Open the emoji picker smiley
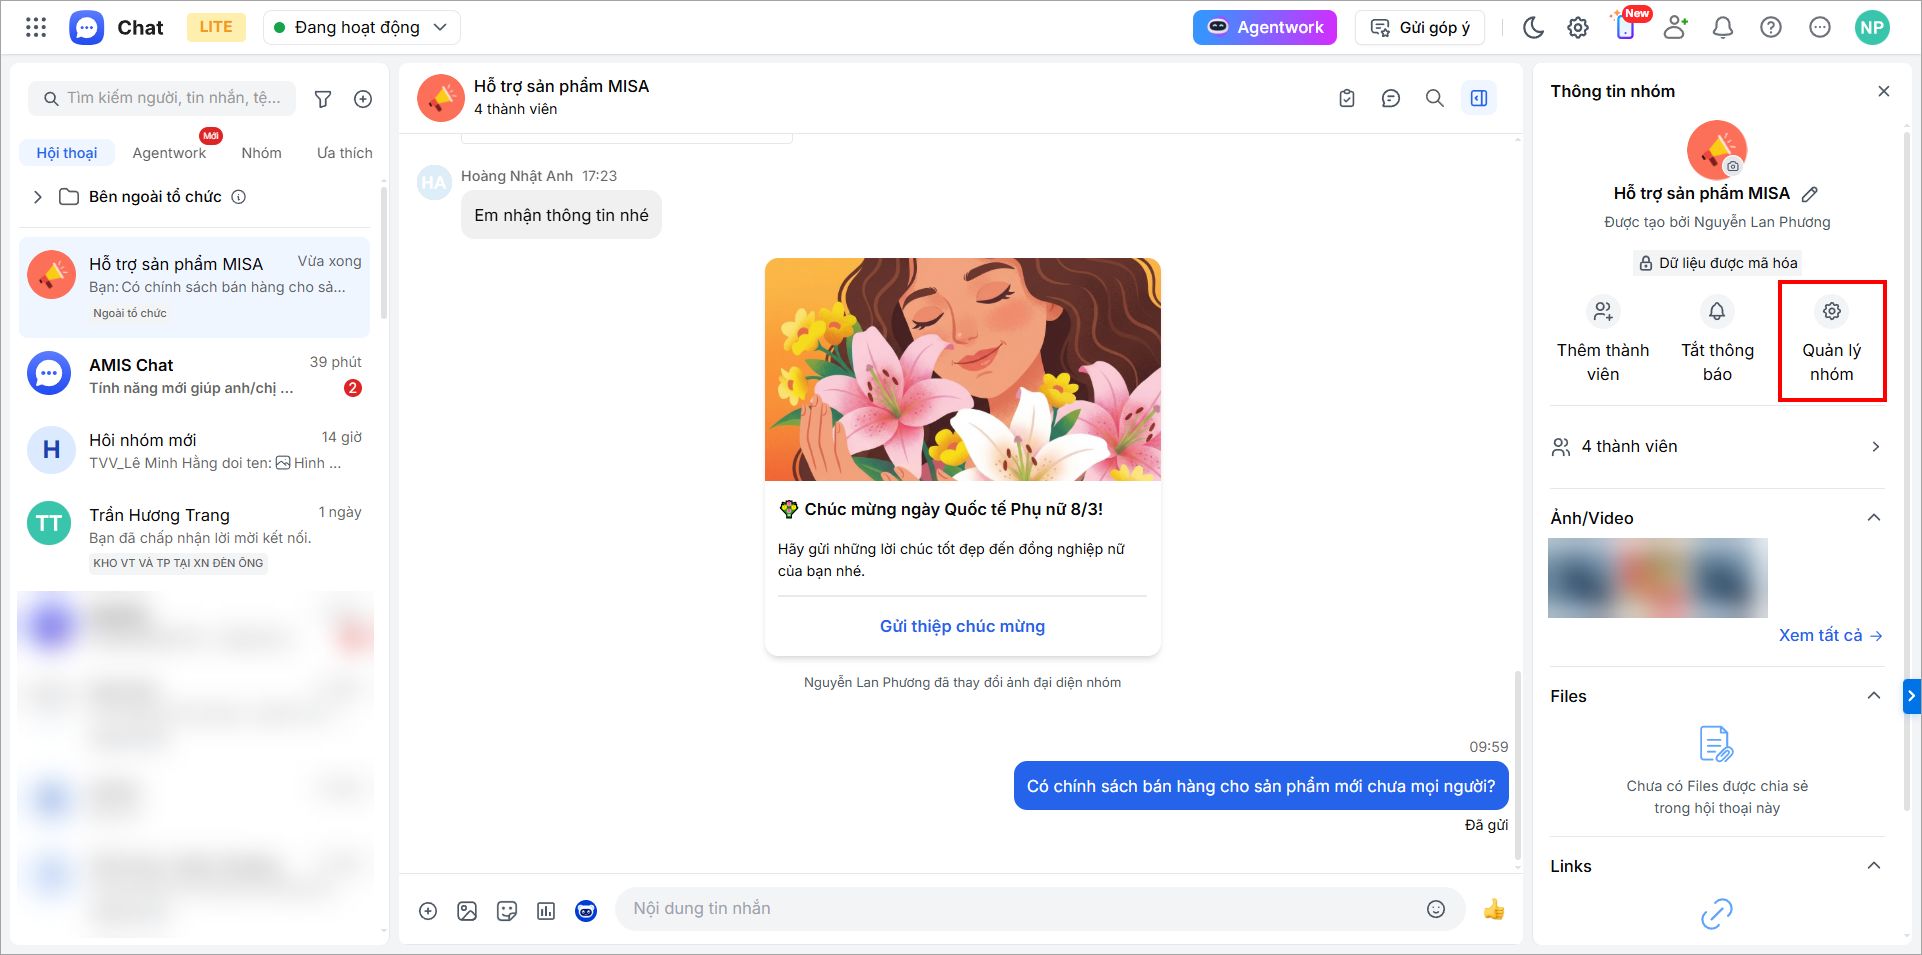 point(1436,909)
